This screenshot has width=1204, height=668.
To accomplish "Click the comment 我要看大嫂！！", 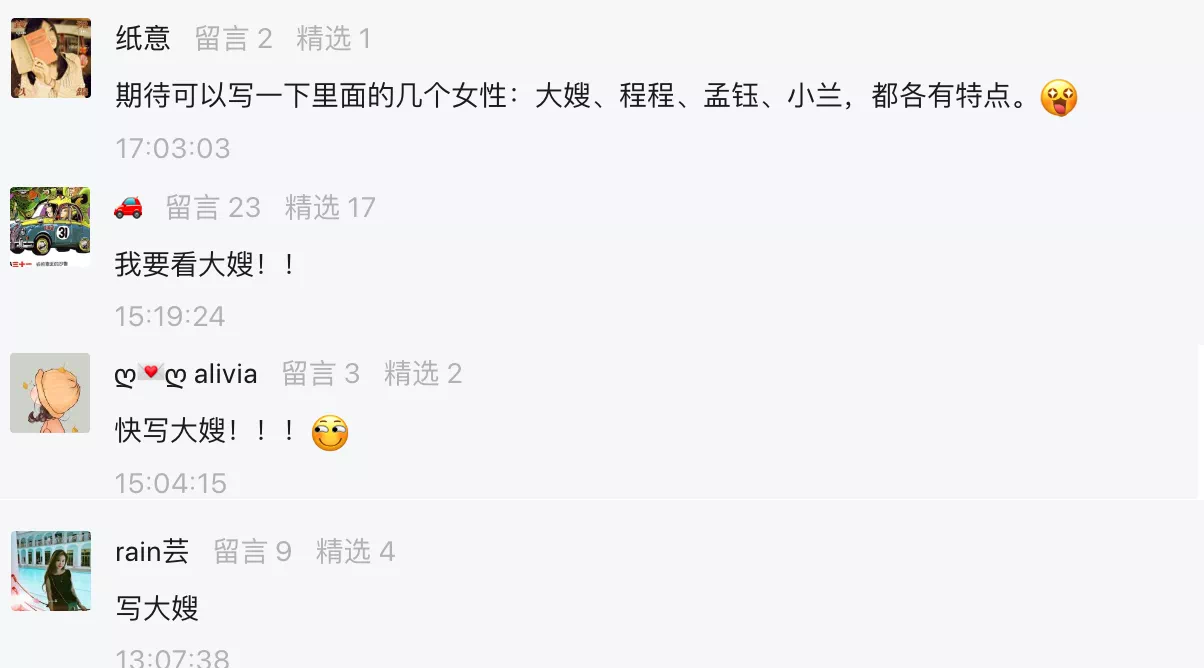I will pyautogui.click(x=207, y=264).
